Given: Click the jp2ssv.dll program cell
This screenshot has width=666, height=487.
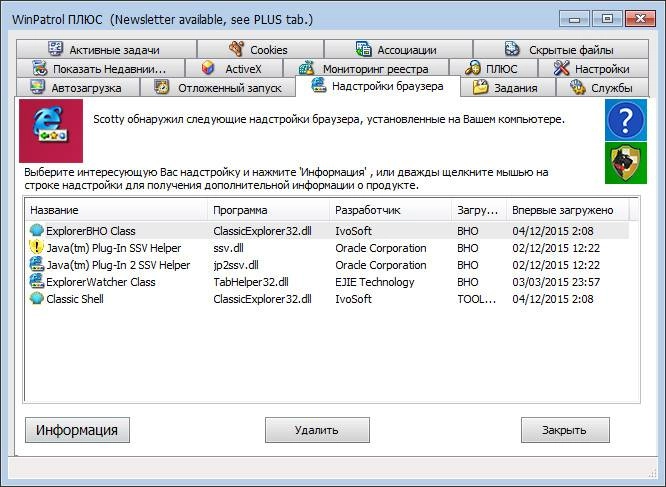Looking at the screenshot, I should pos(236,265).
